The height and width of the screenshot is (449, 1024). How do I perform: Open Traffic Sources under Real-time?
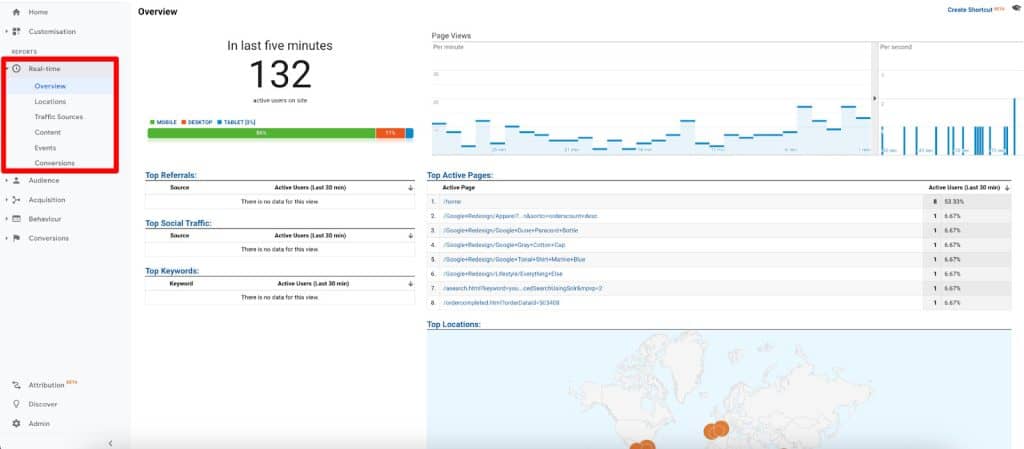(x=59, y=117)
